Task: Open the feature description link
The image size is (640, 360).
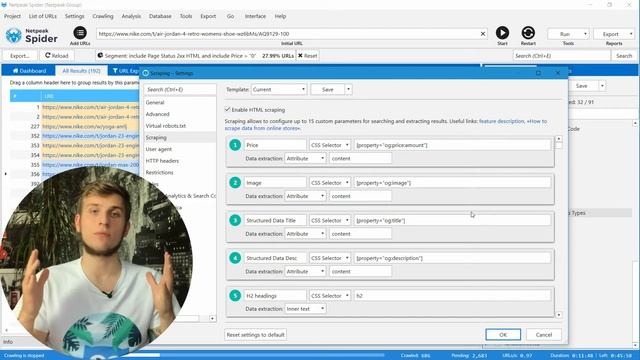Action: [x=502, y=121]
